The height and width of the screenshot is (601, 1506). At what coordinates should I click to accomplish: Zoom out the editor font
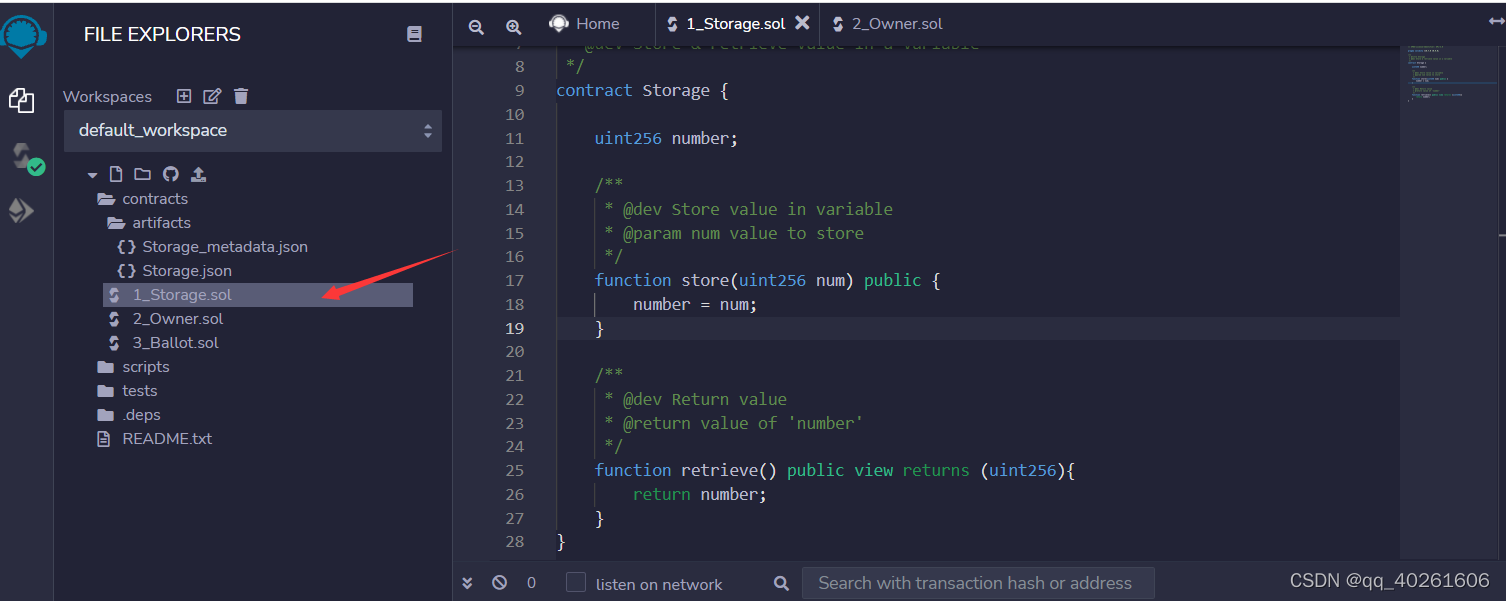[x=476, y=27]
